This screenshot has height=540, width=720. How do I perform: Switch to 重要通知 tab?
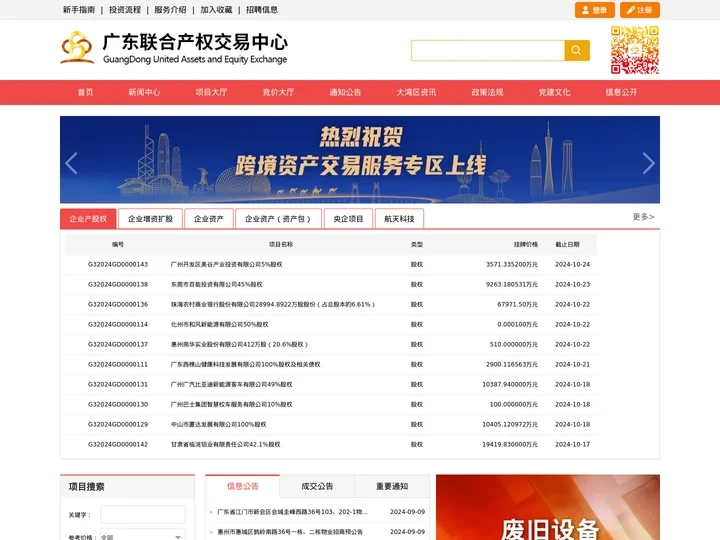pyautogui.click(x=392, y=486)
